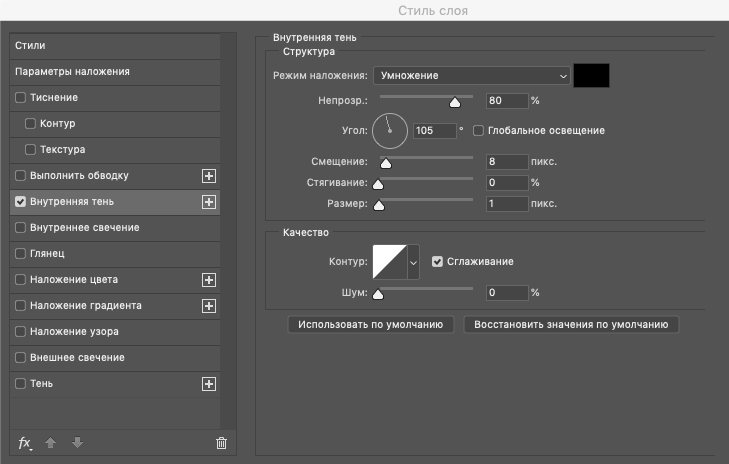Enable the Внешнее свечение checkbox
The height and width of the screenshot is (464, 729).
(x=20, y=358)
